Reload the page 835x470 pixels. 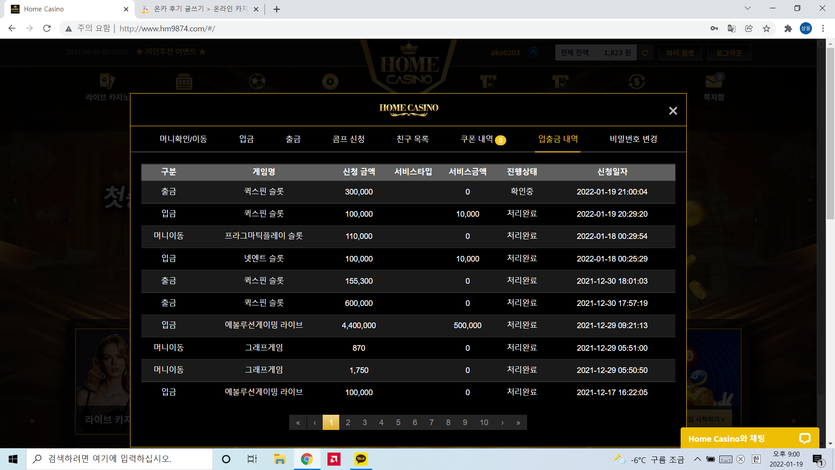click(47, 28)
